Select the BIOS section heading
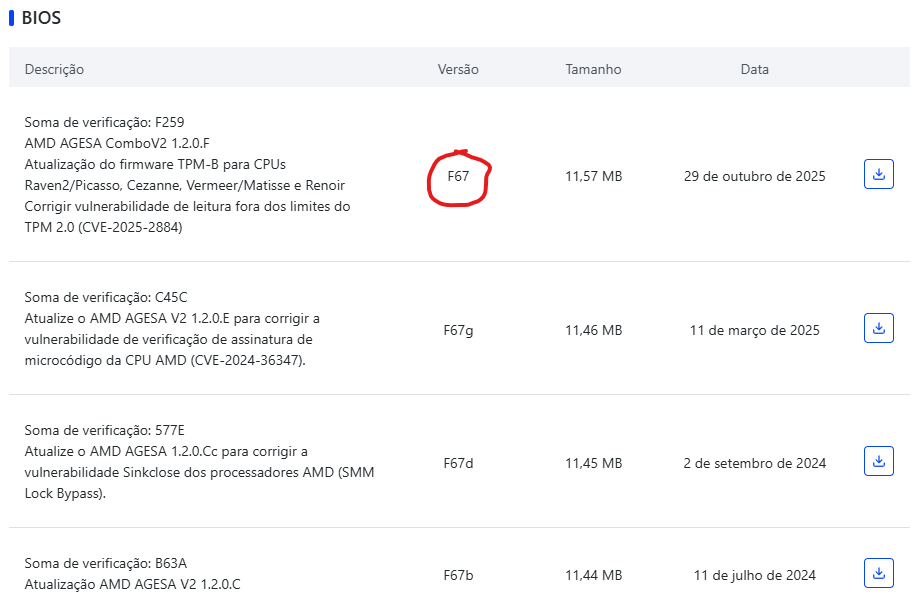921x602 pixels. coord(41,18)
